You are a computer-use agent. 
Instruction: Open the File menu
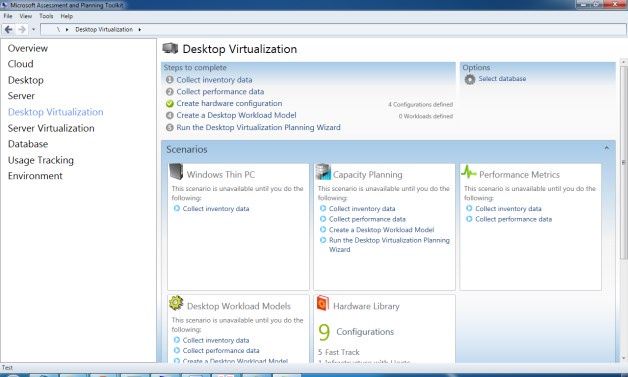(8, 16)
